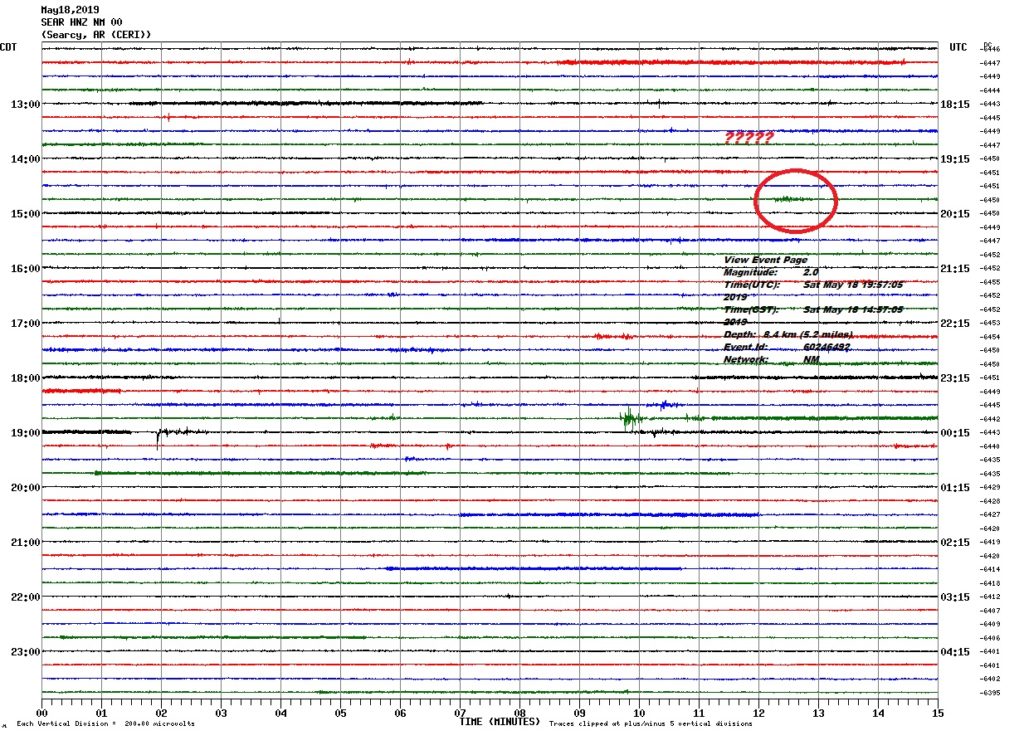Screen dimensions: 1024x755
Task: Click the 15 minute tick on bottom axis
Action: (937, 714)
